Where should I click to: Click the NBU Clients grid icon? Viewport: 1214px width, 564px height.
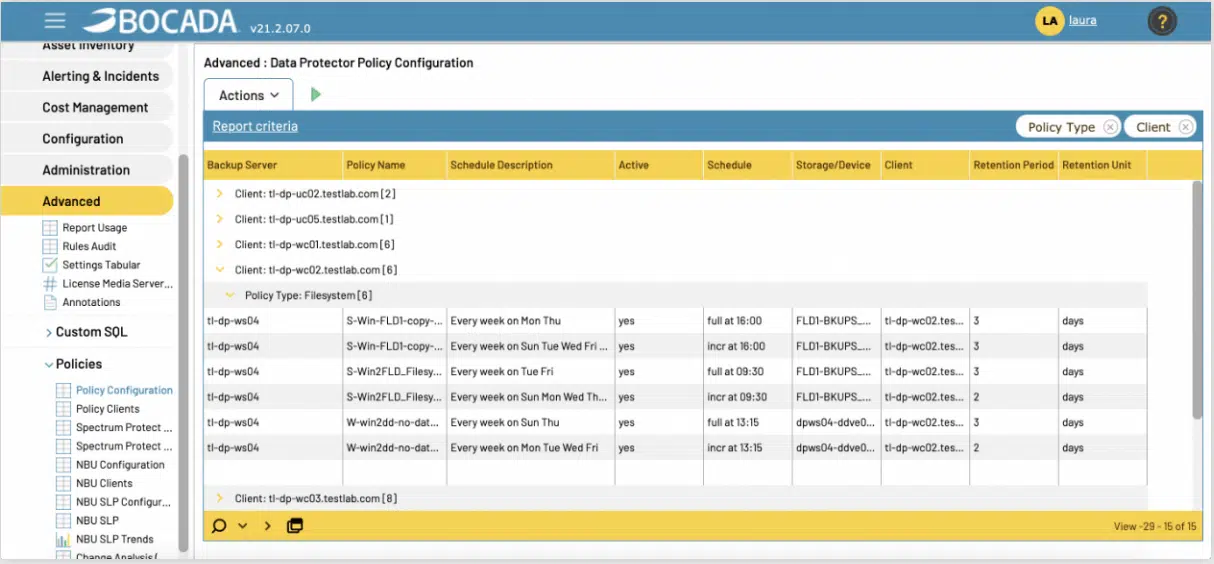click(x=63, y=484)
